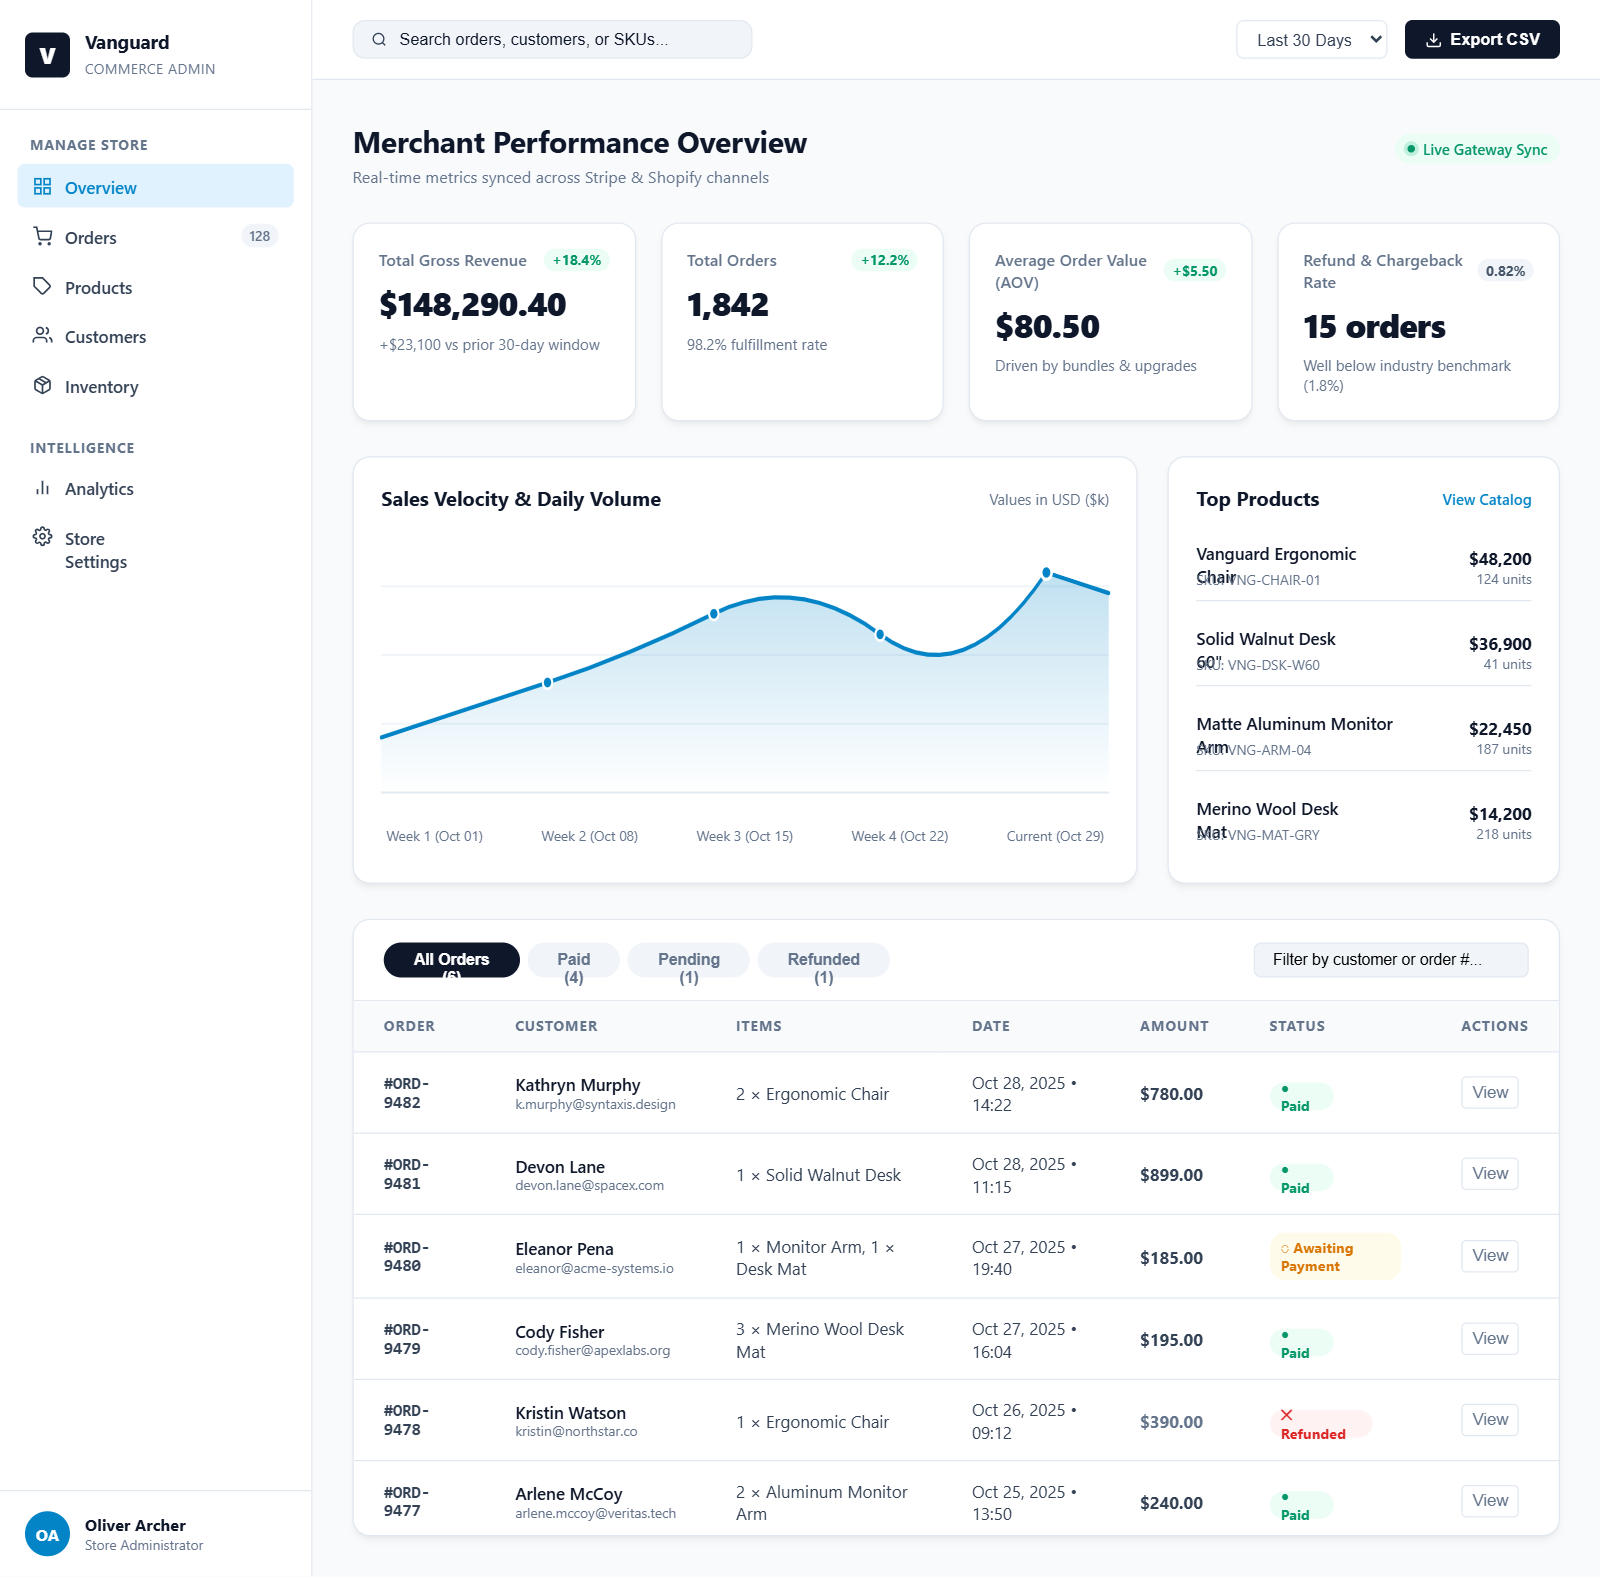Click the $899.00 amount for Devon Lane
Screen dimensions: 1600x1577
(x=1171, y=1175)
